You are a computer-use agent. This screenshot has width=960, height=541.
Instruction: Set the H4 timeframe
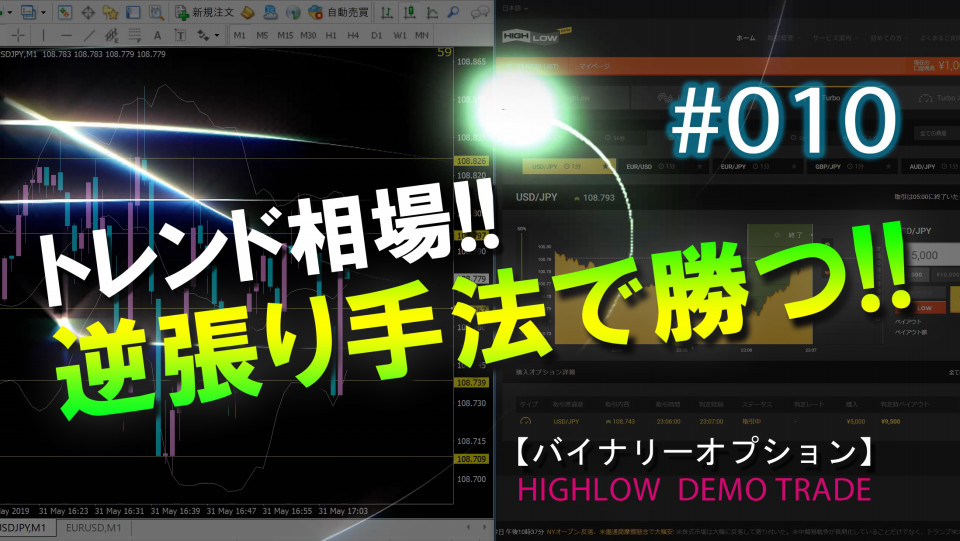point(353,35)
